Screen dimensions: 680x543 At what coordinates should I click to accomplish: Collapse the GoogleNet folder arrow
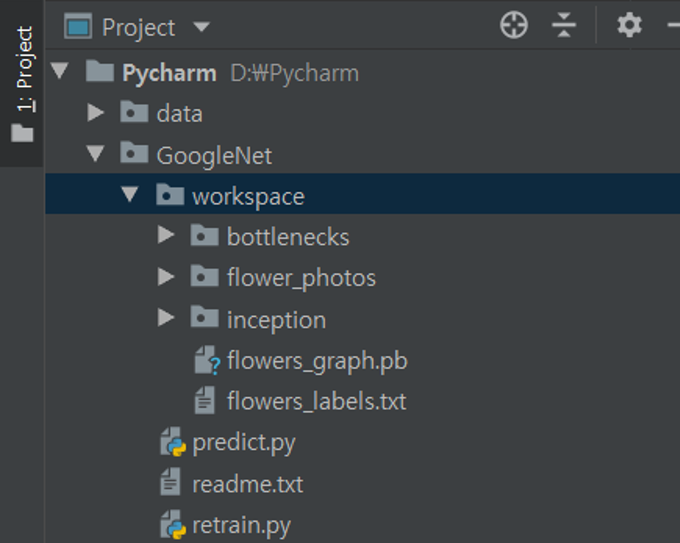(95, 154)
